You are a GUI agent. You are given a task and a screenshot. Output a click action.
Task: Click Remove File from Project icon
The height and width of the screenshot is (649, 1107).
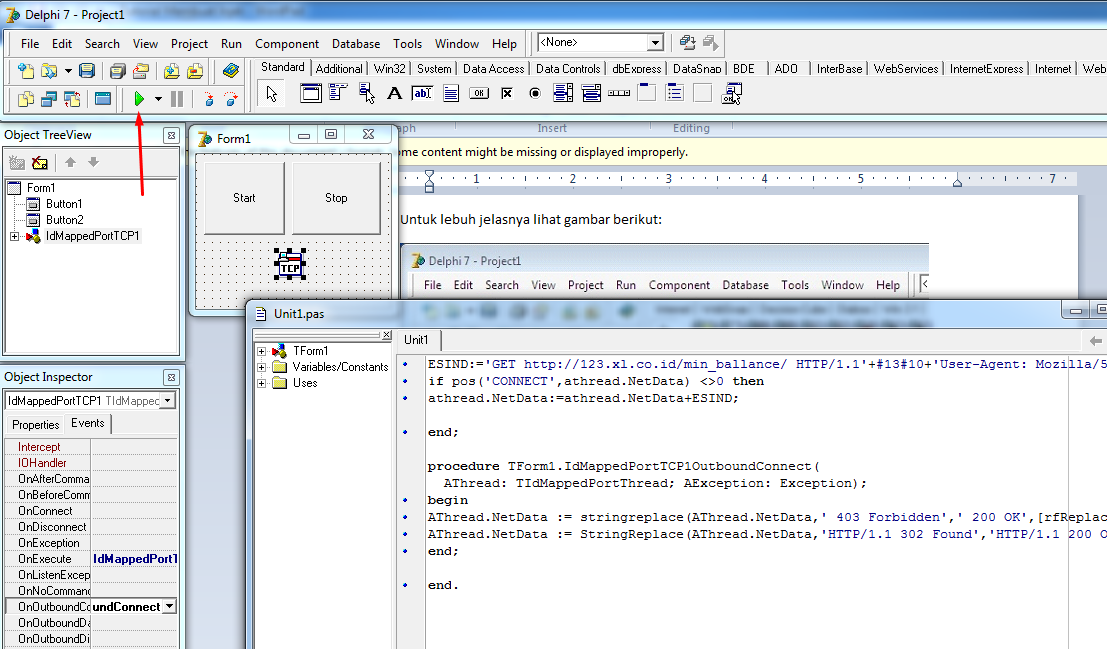point(195,71)
